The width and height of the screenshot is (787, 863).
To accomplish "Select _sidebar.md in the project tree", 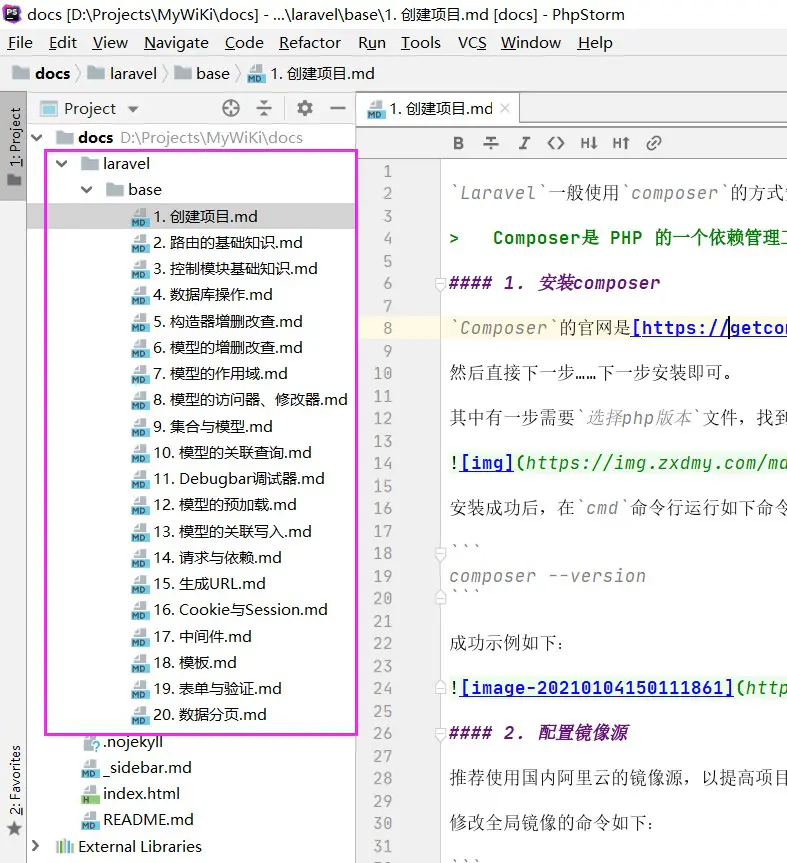I will [x=136, y=768].
